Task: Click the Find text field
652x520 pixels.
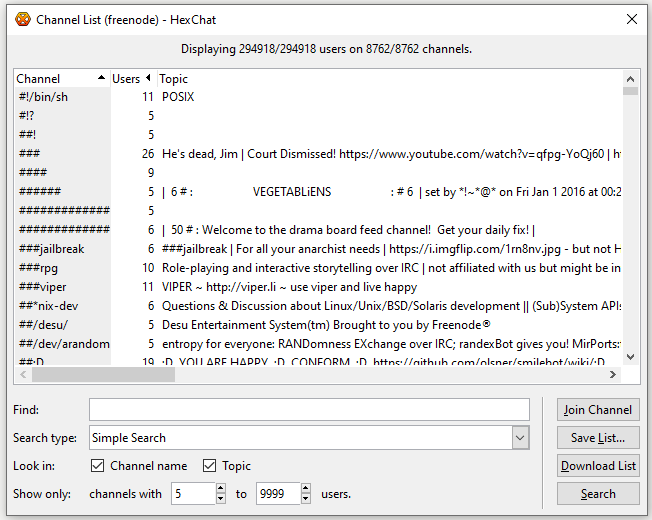Action: 309,409
